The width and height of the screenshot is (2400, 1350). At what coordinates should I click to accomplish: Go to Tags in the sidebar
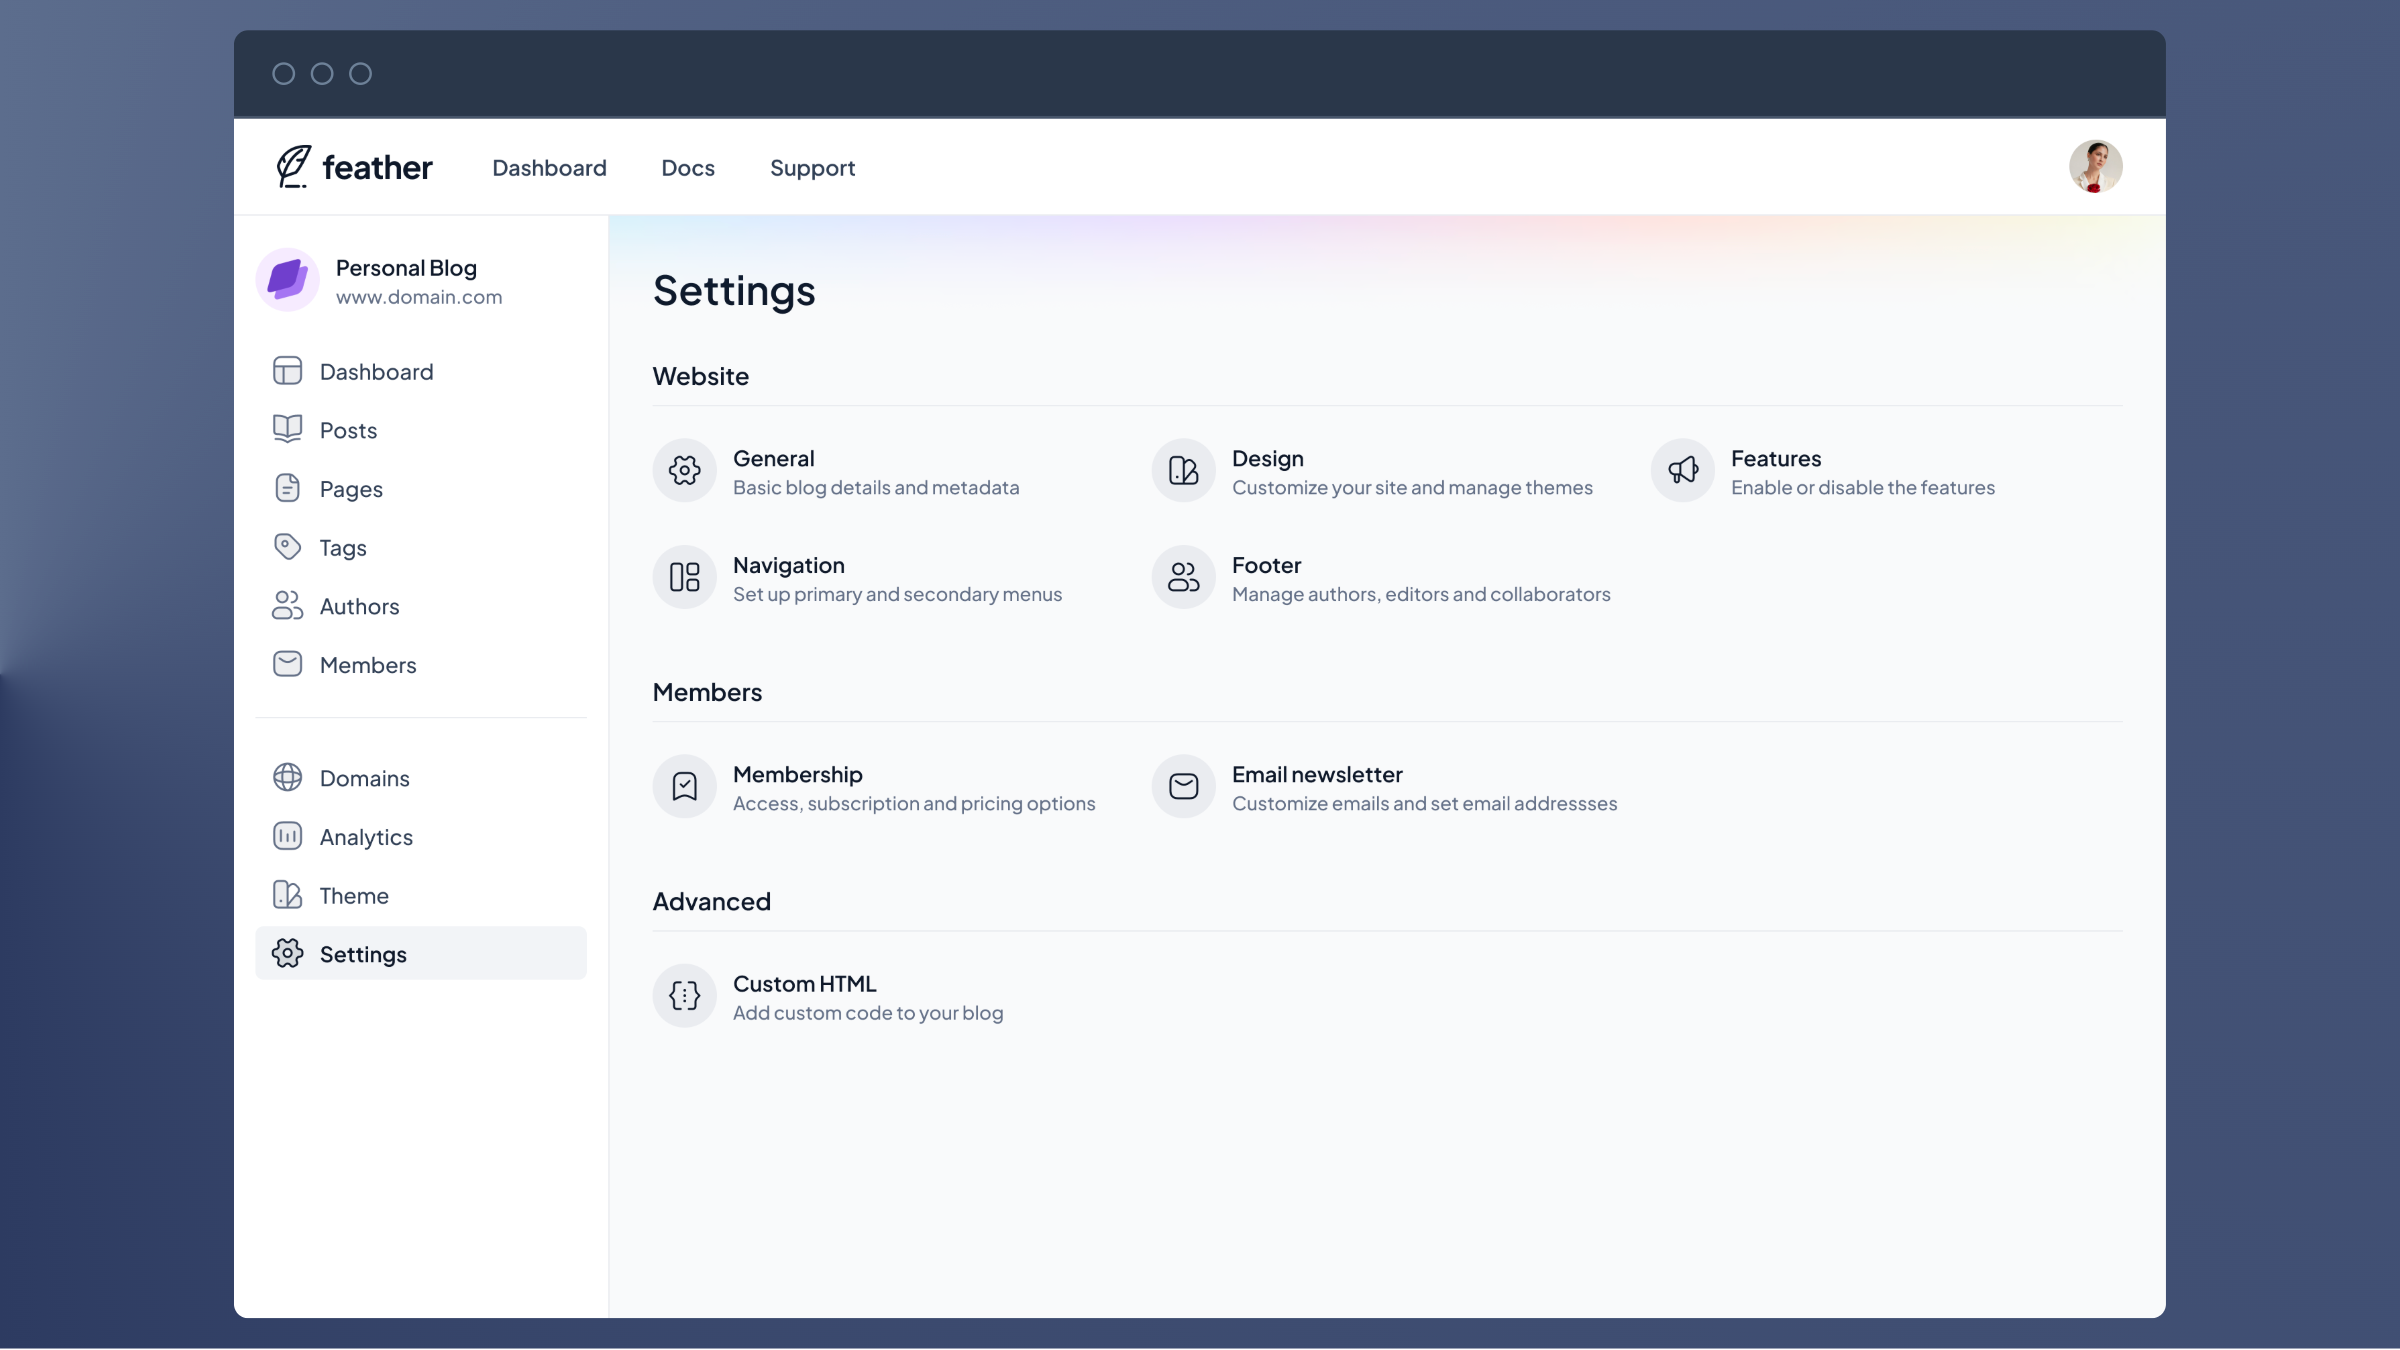coord(343,548)
